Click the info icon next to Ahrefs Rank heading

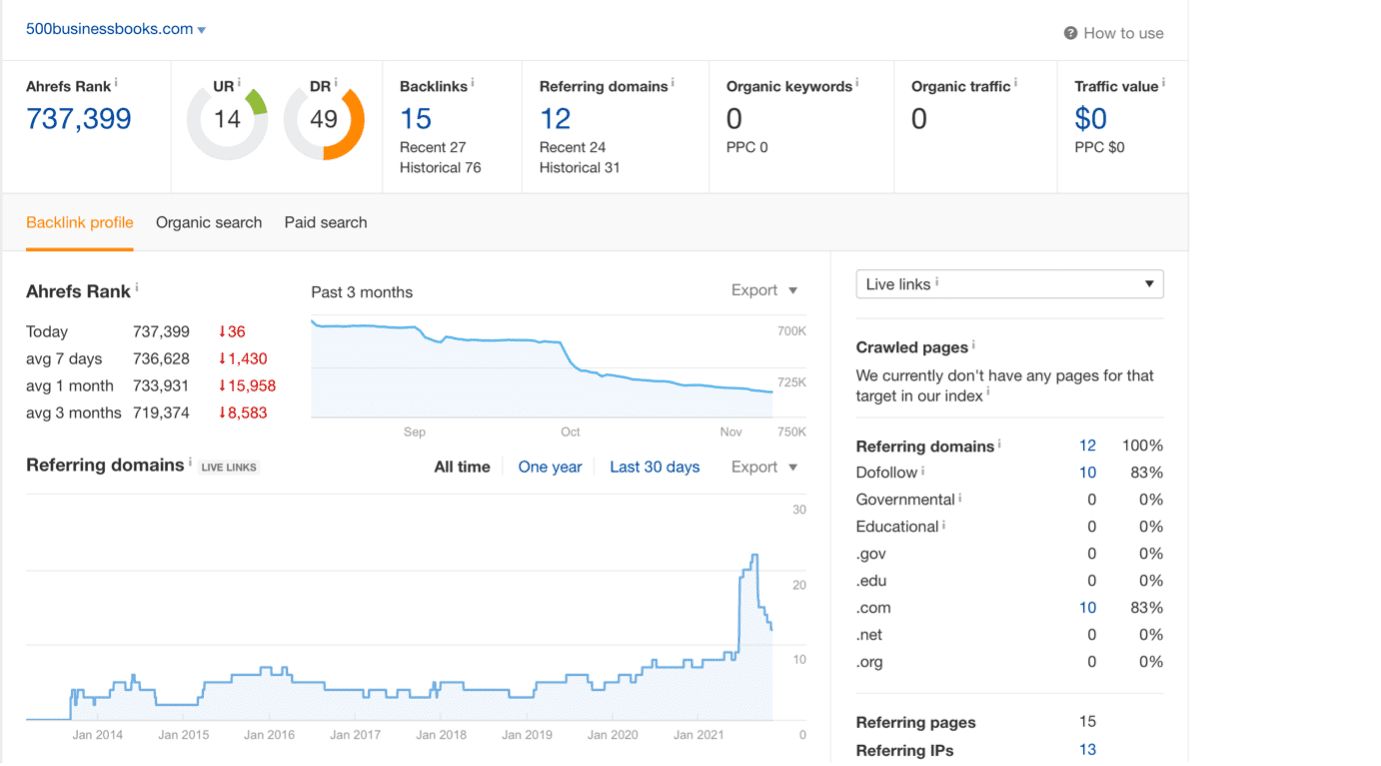click(116, 83)
